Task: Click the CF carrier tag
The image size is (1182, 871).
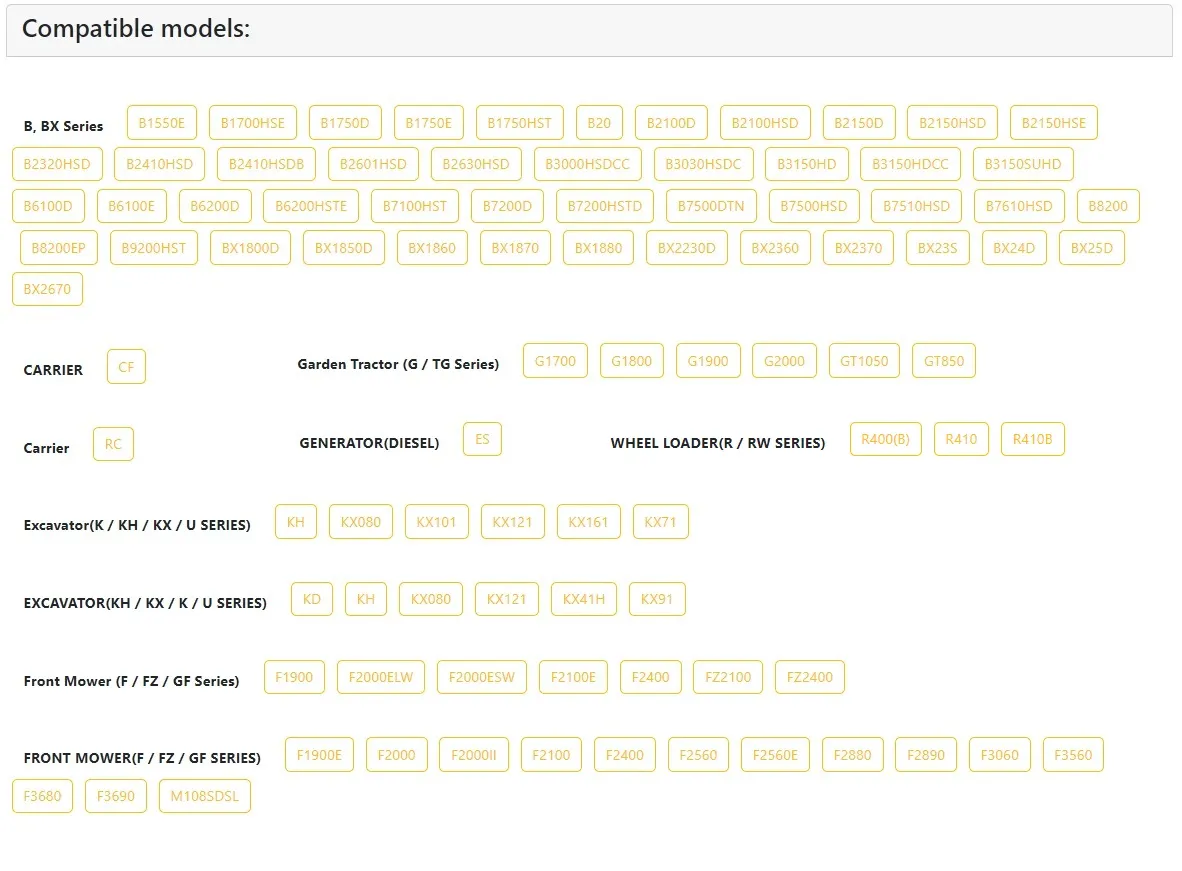Action: click(x=126, y=367)
